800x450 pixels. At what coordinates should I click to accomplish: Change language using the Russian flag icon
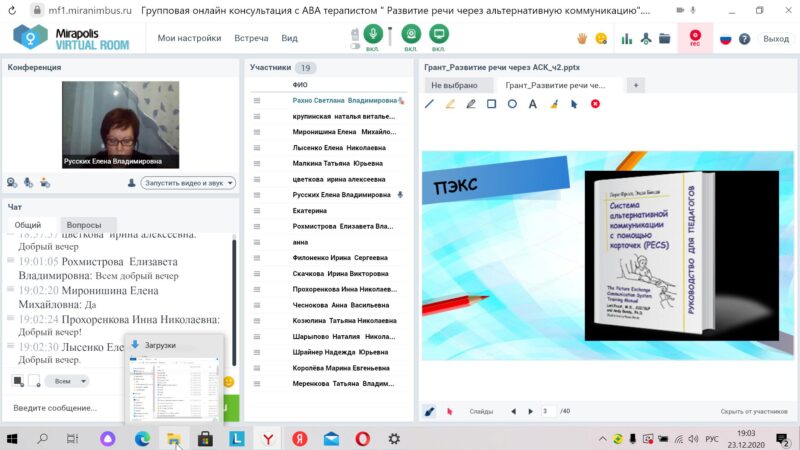point(726,39)
